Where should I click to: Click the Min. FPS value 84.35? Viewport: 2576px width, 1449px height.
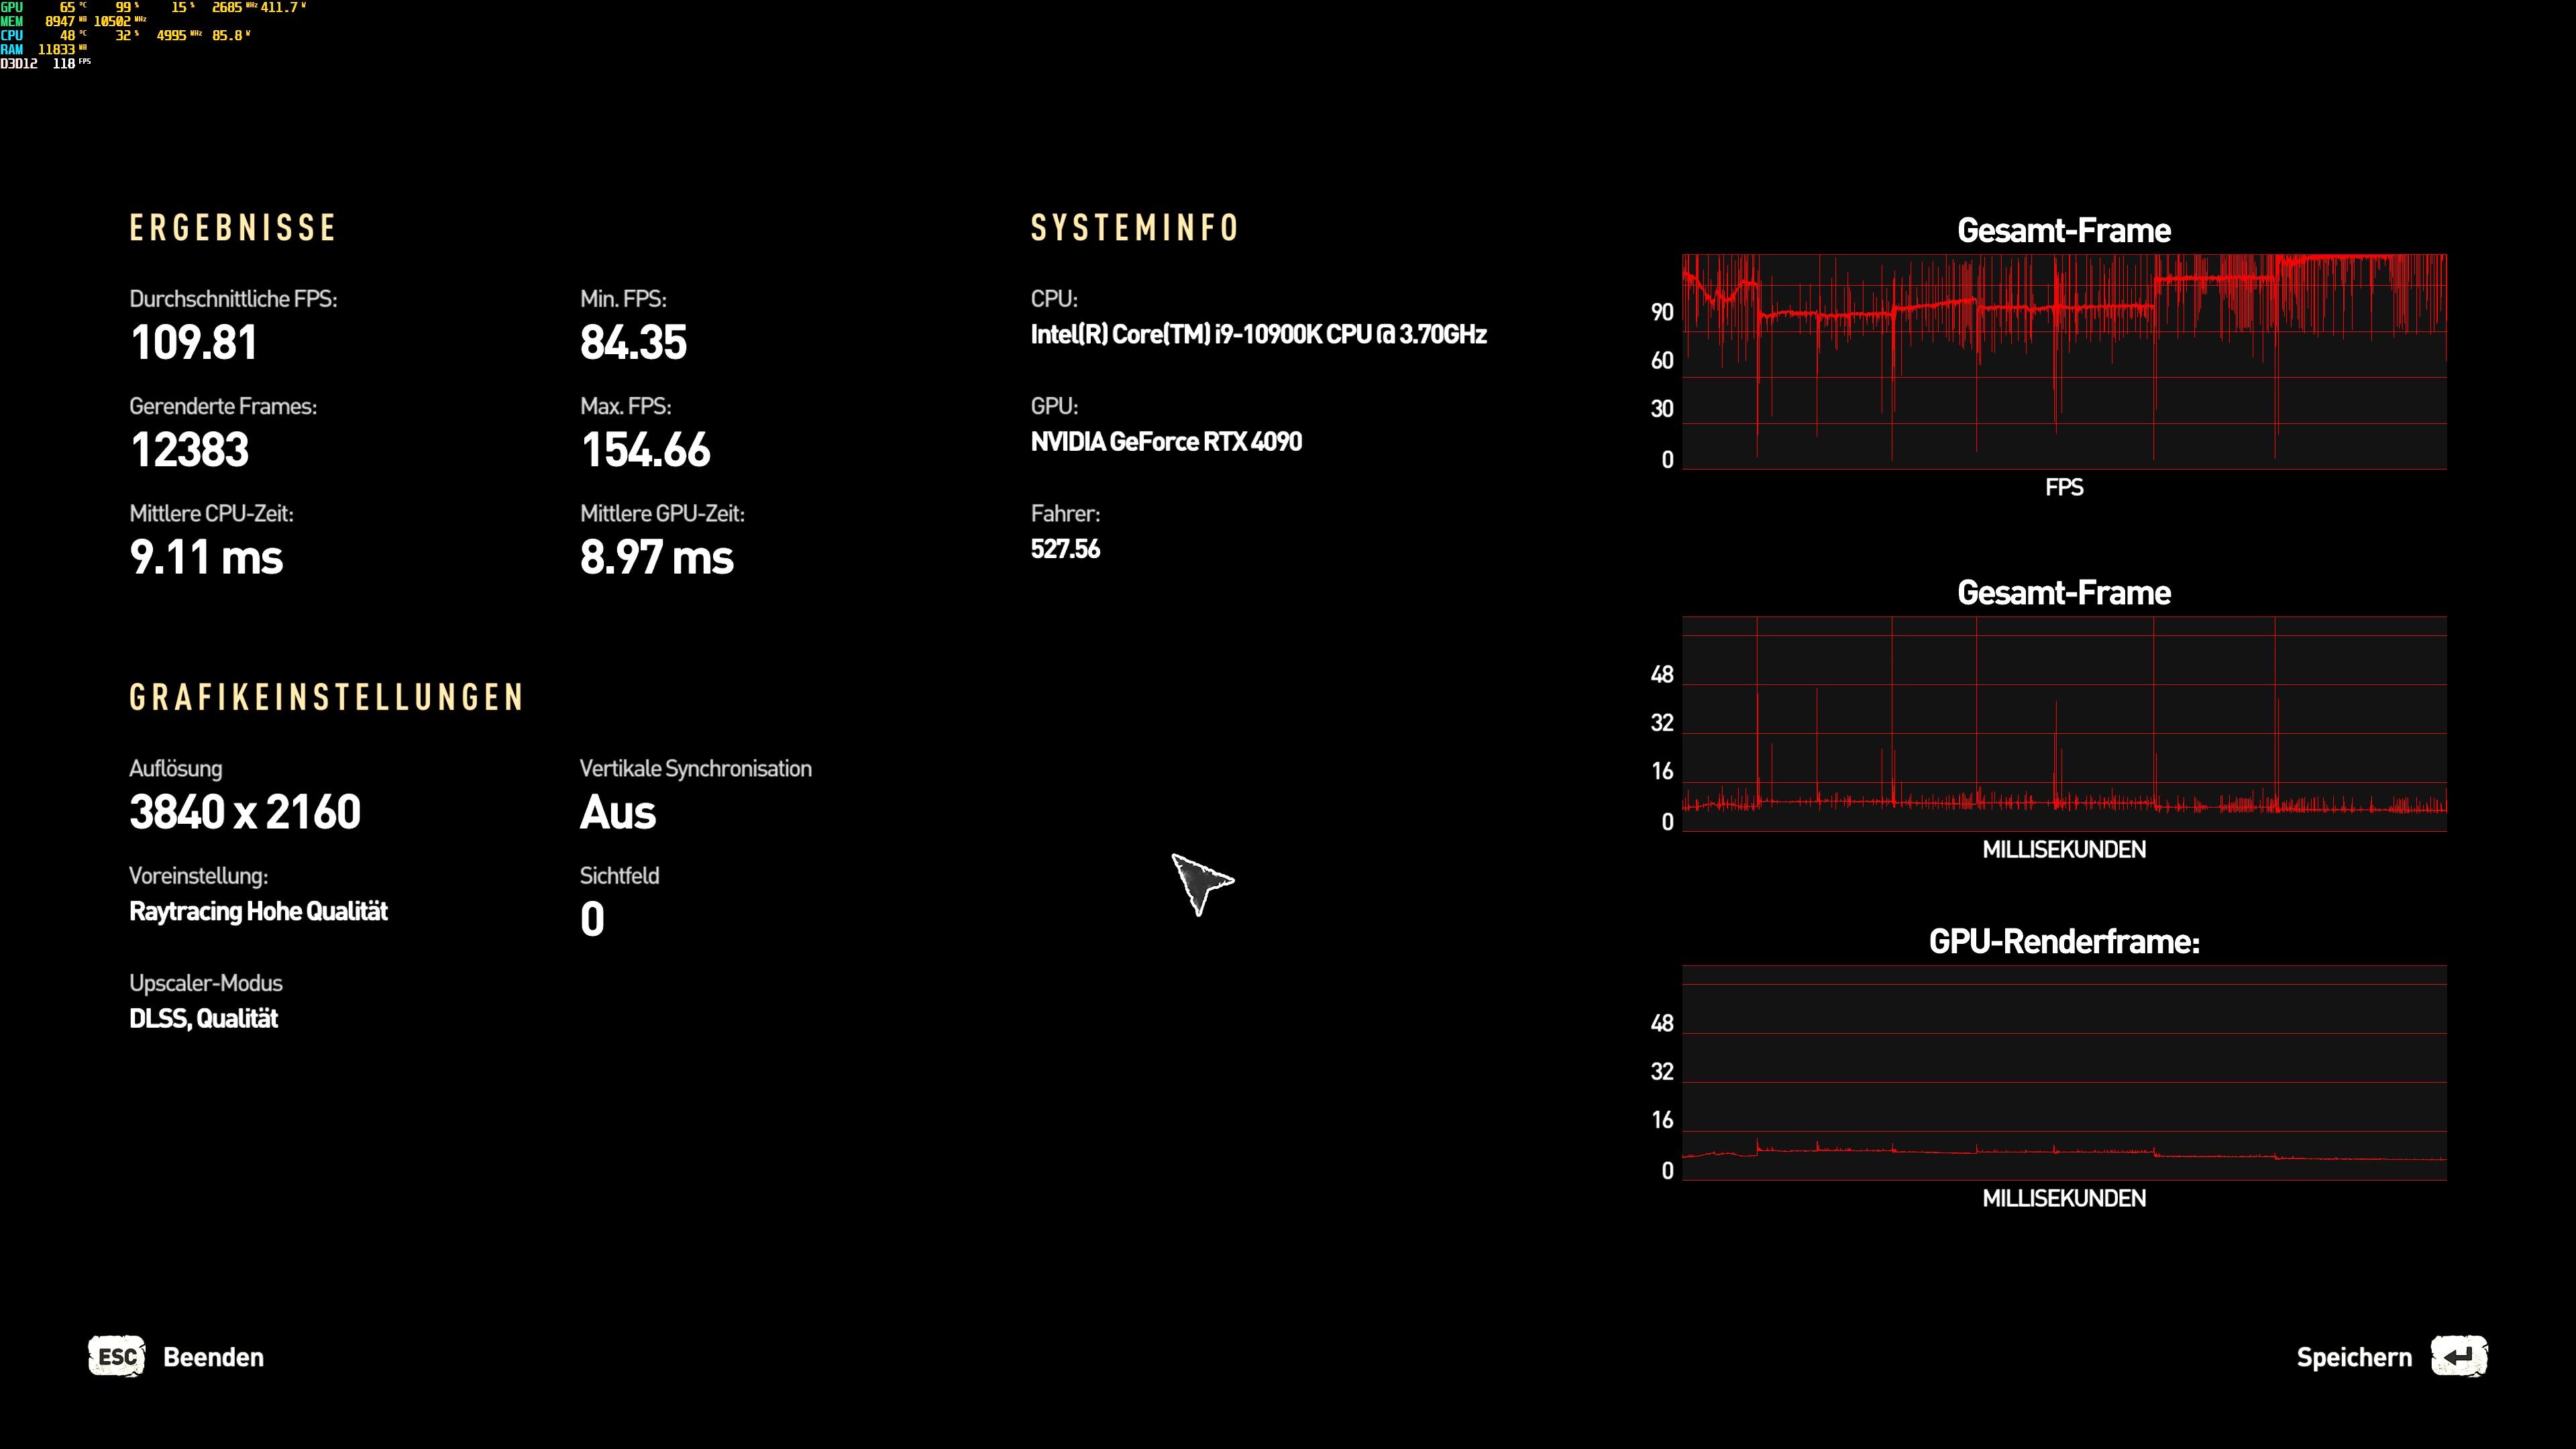coord(633,343)
